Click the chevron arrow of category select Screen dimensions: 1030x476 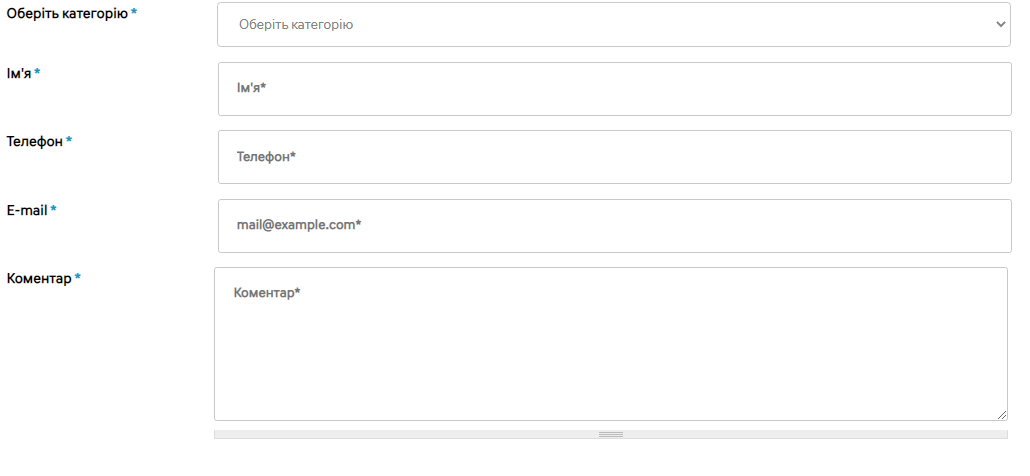1001,24
